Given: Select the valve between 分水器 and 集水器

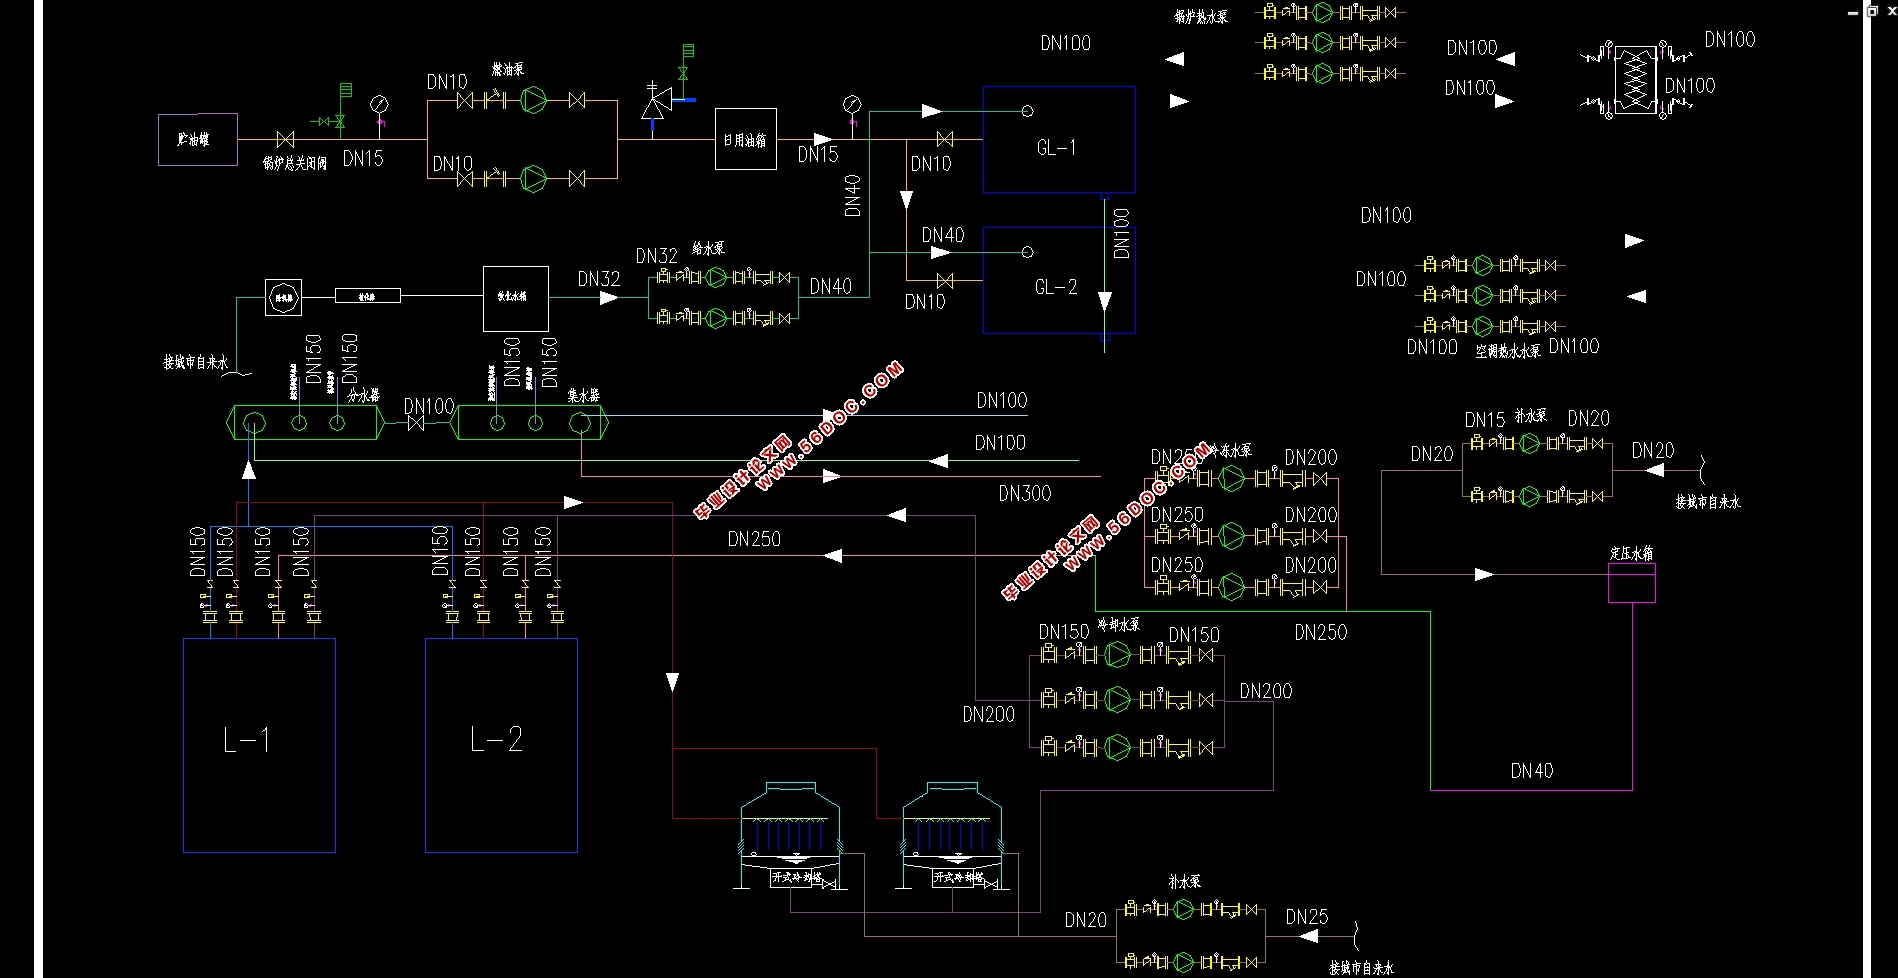Looking at the screenshot, I should pos(415,424).
